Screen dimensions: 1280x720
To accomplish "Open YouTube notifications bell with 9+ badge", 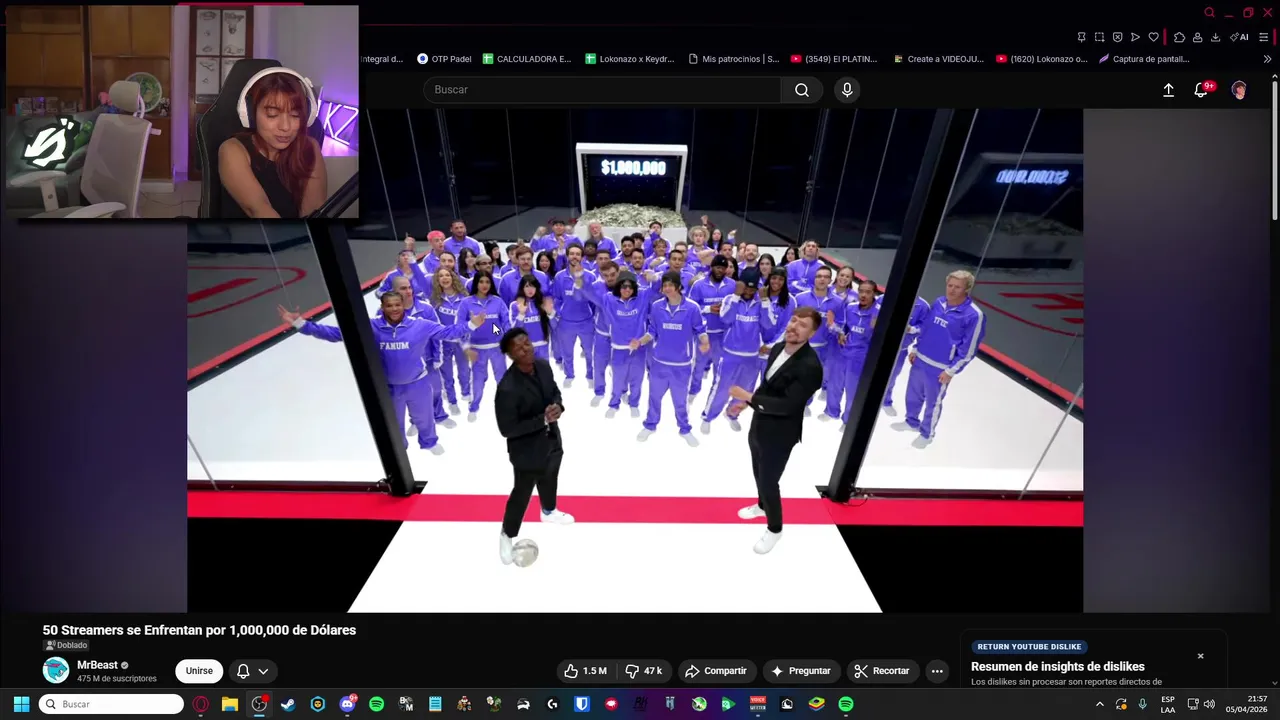I will 1202,90.
